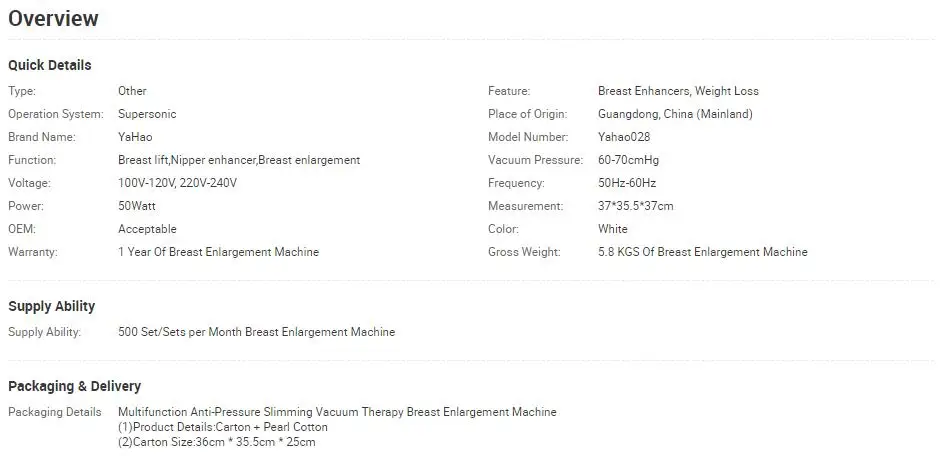Select the Quick Details section title
This screenshot has height=456, width=940.
(50, 65)
